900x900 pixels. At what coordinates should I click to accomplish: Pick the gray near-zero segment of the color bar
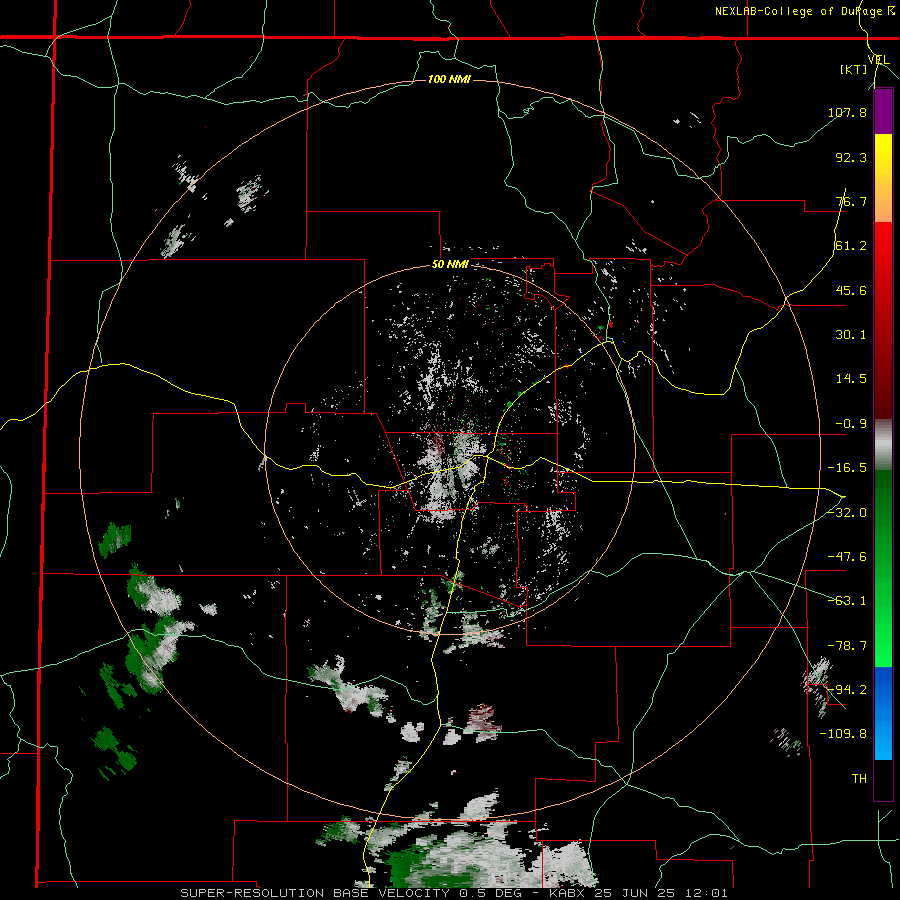click(883, 445)
